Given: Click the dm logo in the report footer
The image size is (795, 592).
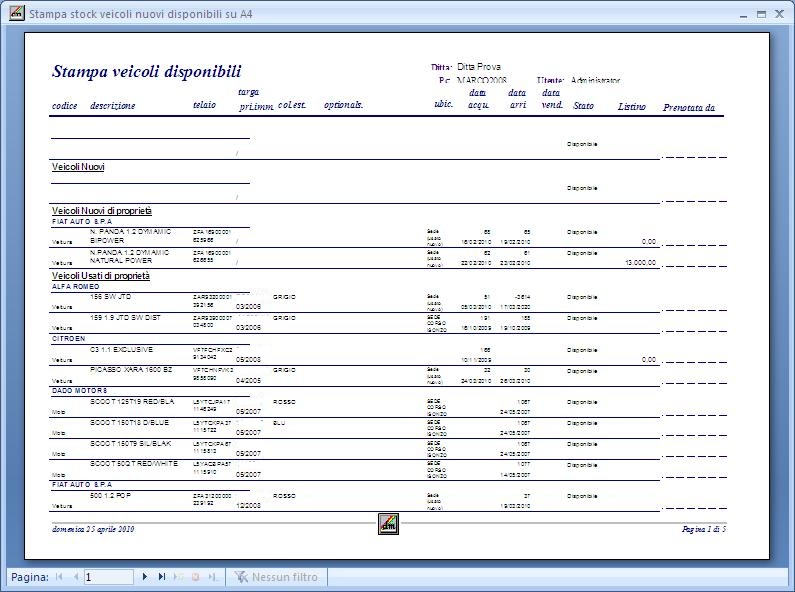Looking at the screenshot, I should [x=388, y=524].
